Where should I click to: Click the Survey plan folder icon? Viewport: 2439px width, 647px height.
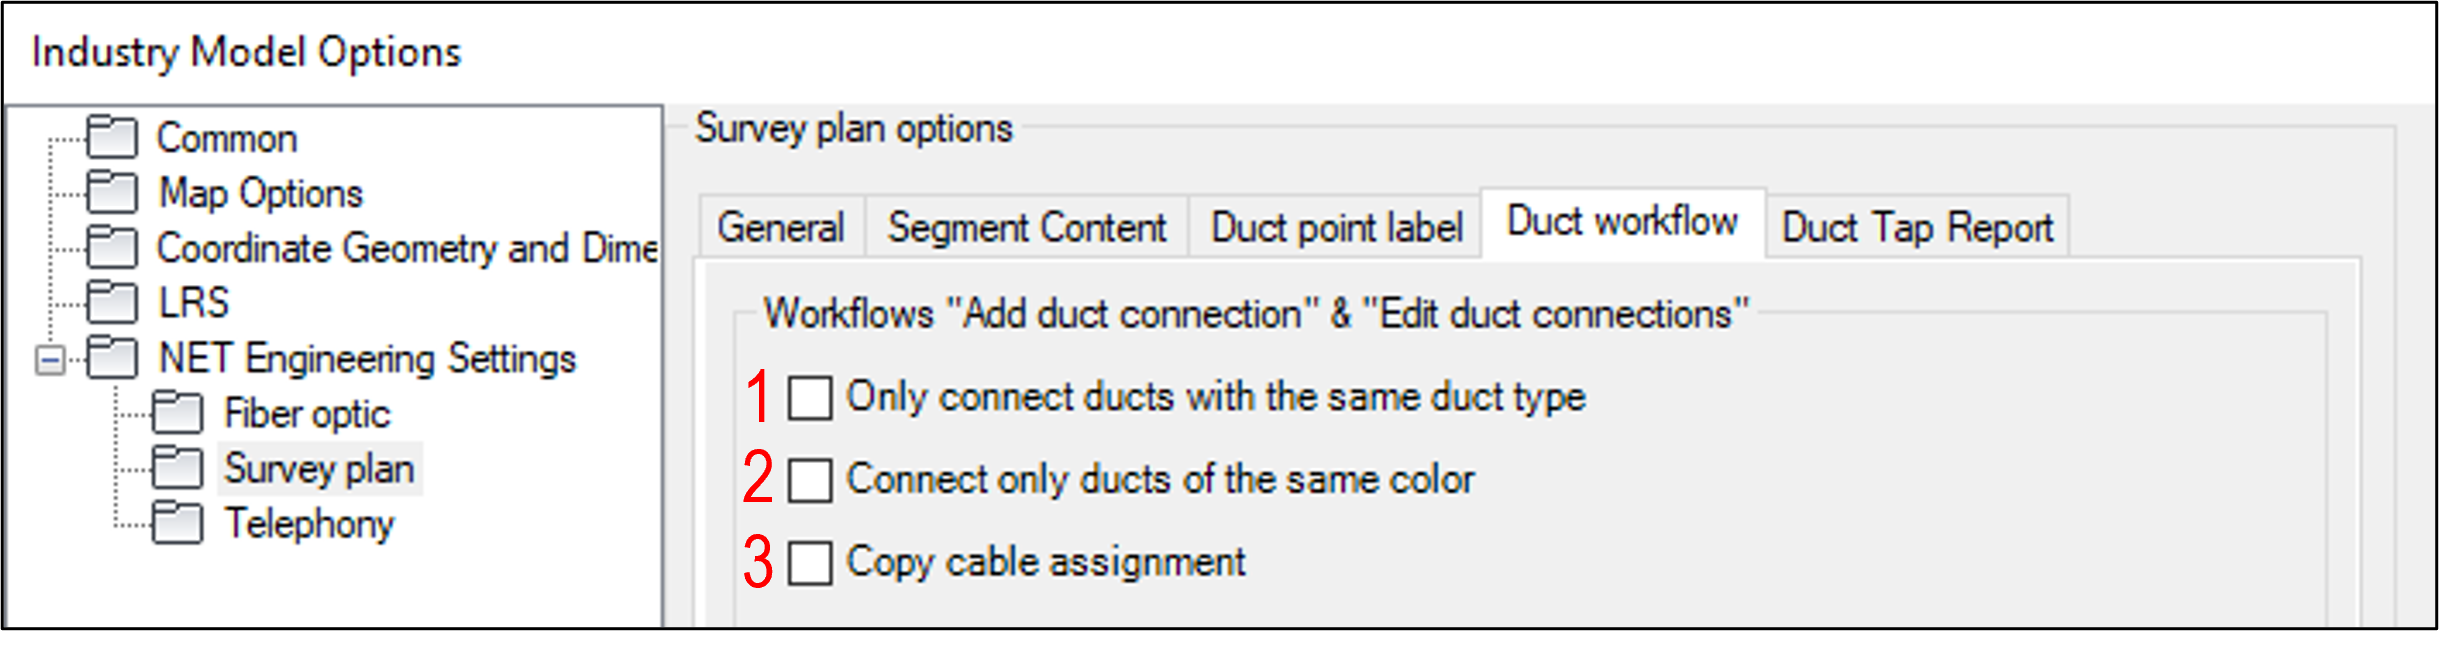(177, 468)
